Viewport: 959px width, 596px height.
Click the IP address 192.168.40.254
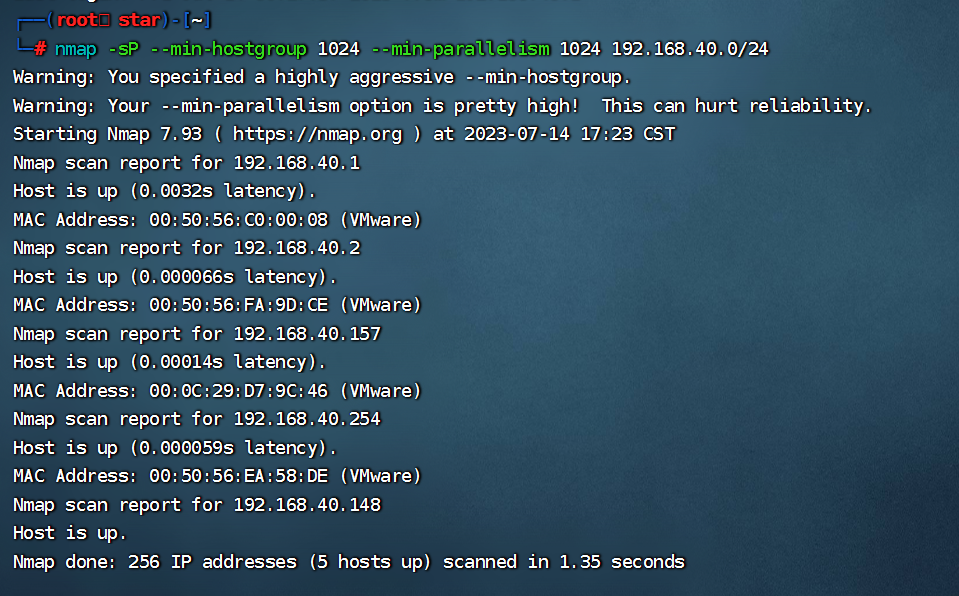point(307,419)
